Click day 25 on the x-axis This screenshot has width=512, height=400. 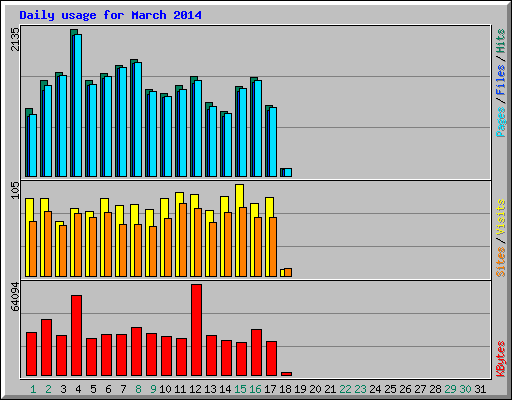[390, 389]
